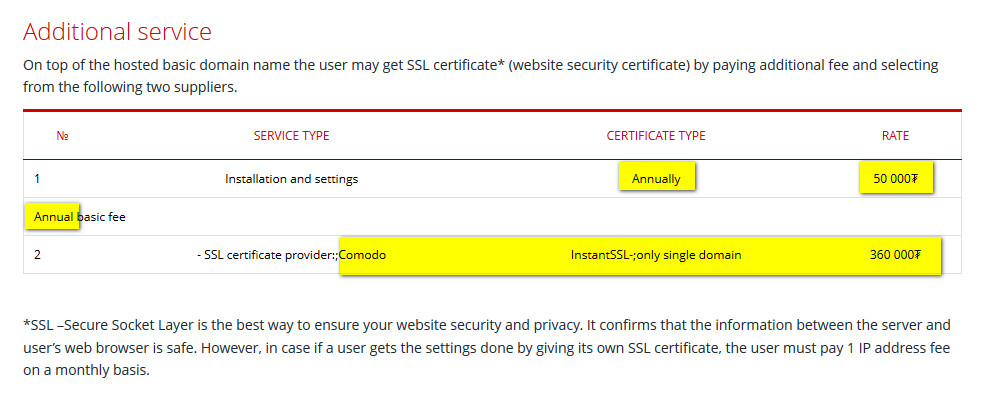The image size is (1002, 398).
Task: Click the highlighted word 'Annual'
Action: (52, 216)
